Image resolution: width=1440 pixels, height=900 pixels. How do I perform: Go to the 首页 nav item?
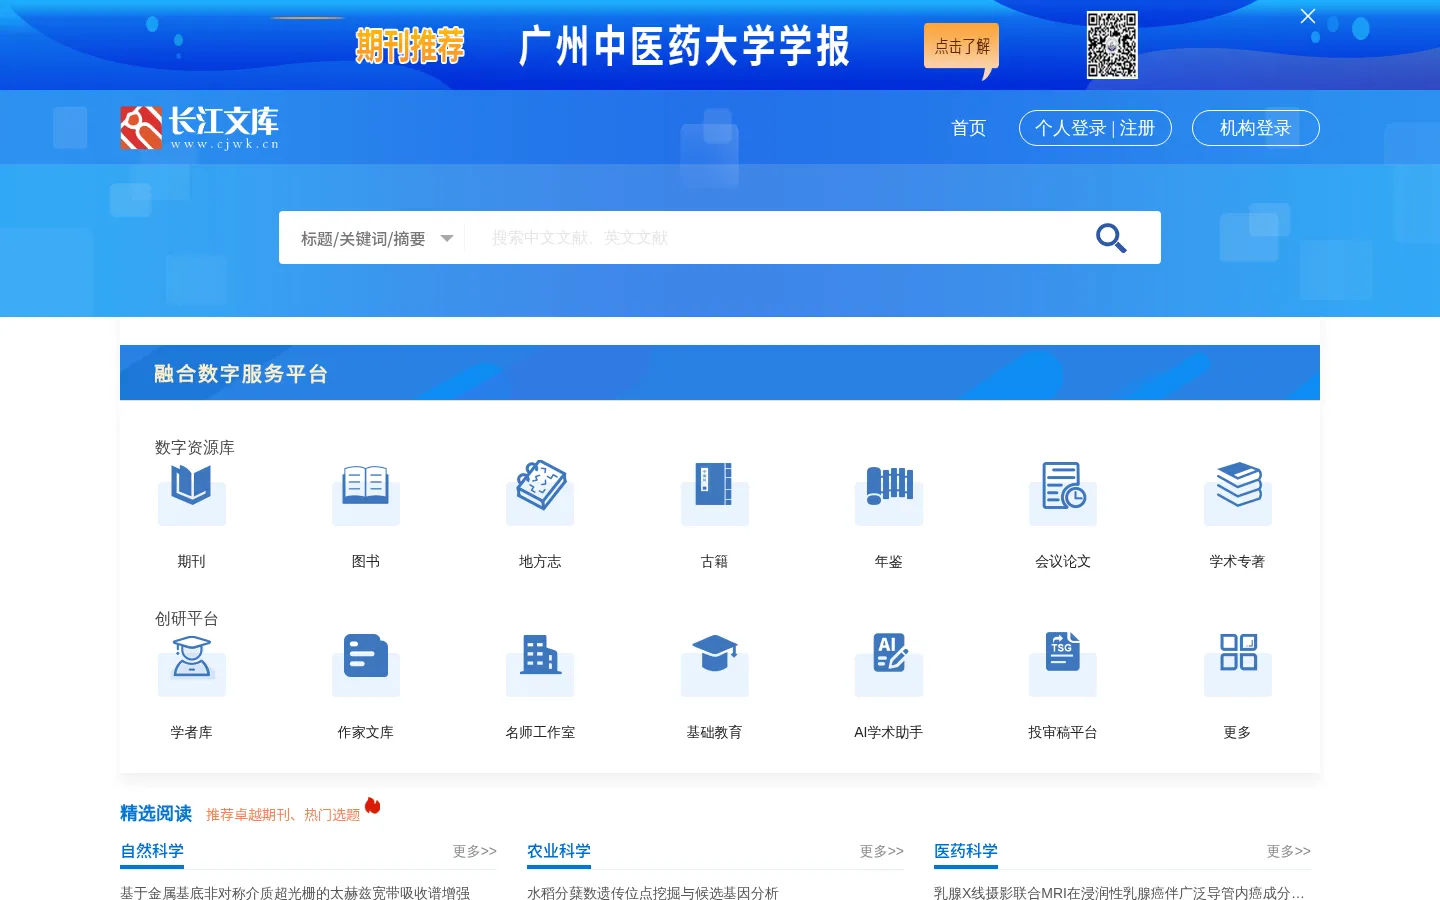pyautogui.click(x=968, y=128)
